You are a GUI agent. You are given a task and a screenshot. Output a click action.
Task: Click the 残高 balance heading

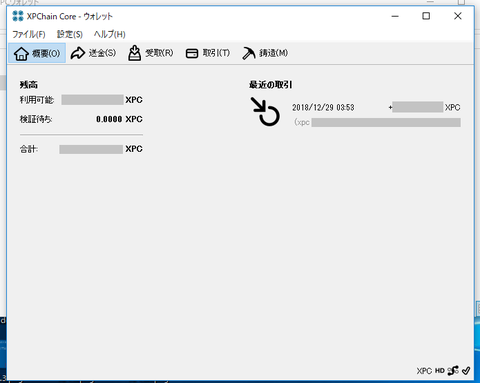(29, 85)
